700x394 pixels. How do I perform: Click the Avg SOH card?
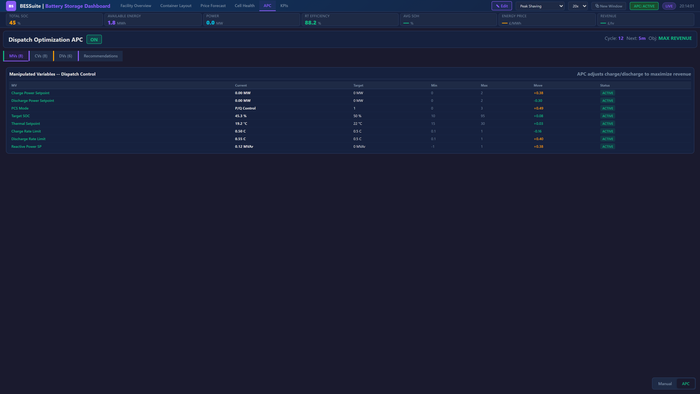(x=448, y=20)
